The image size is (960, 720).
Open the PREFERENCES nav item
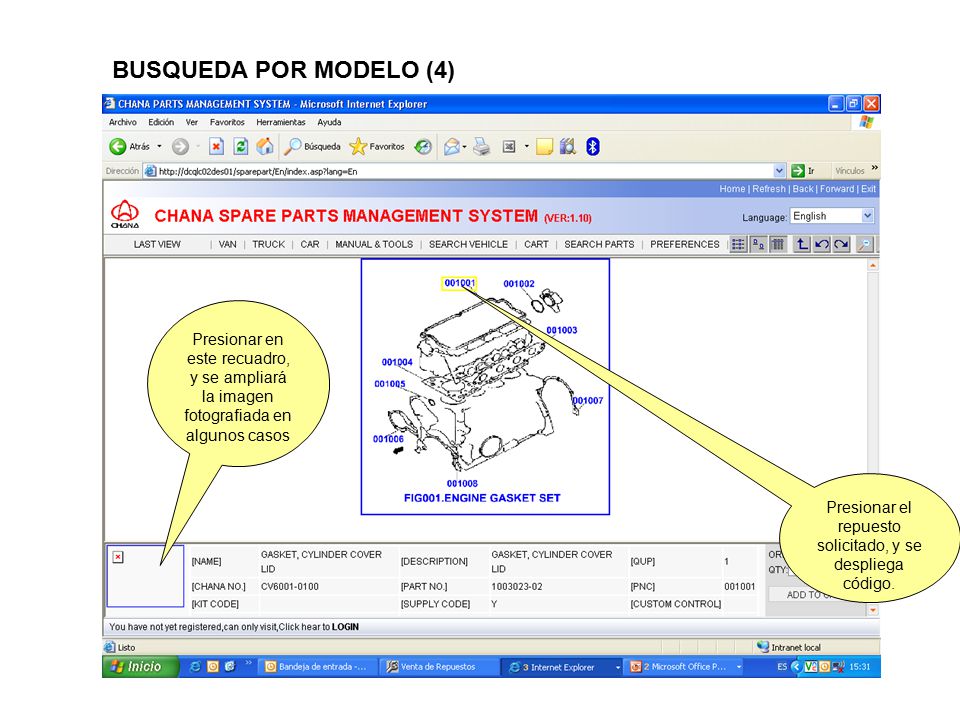684,244
